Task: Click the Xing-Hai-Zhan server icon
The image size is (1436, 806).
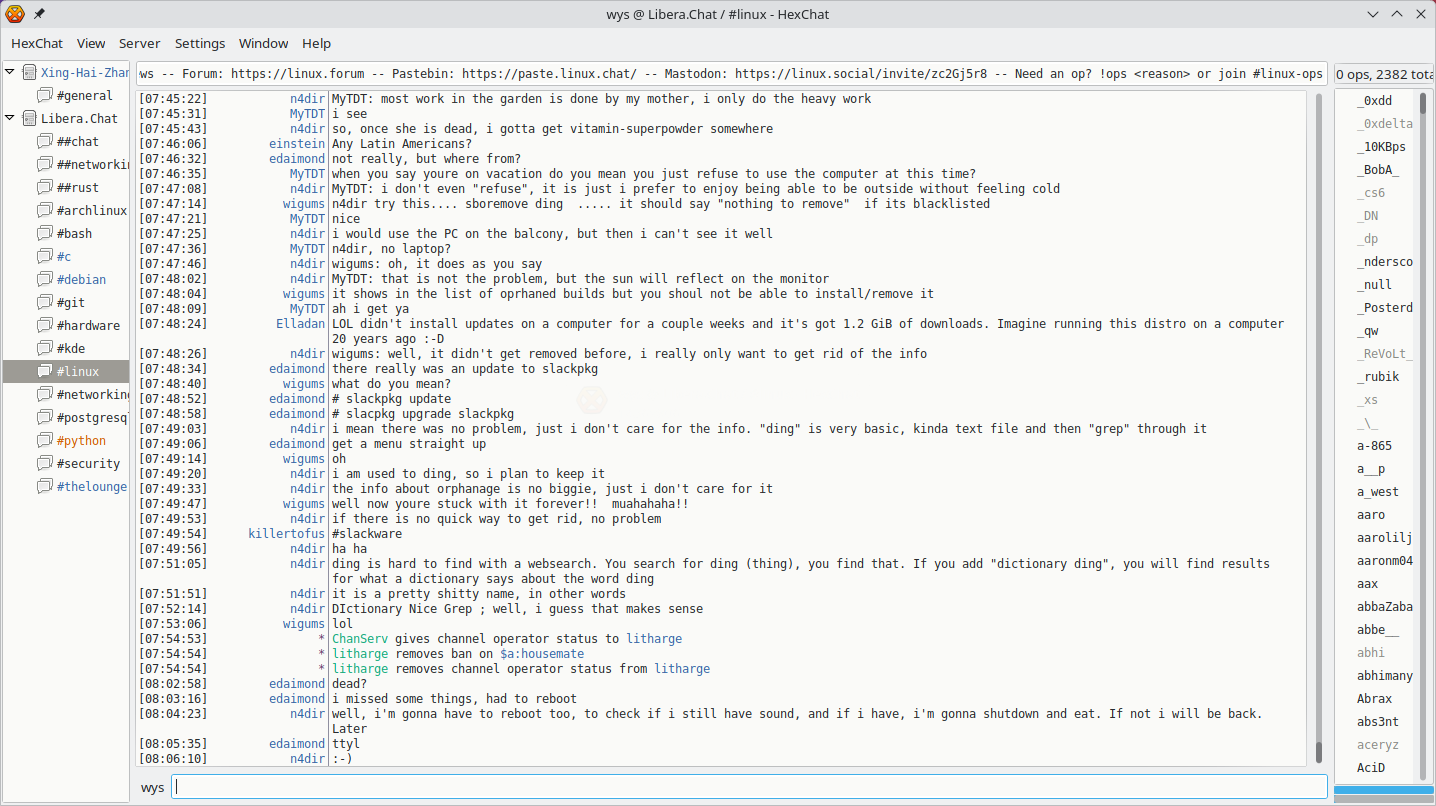Action: click(30, 72)
